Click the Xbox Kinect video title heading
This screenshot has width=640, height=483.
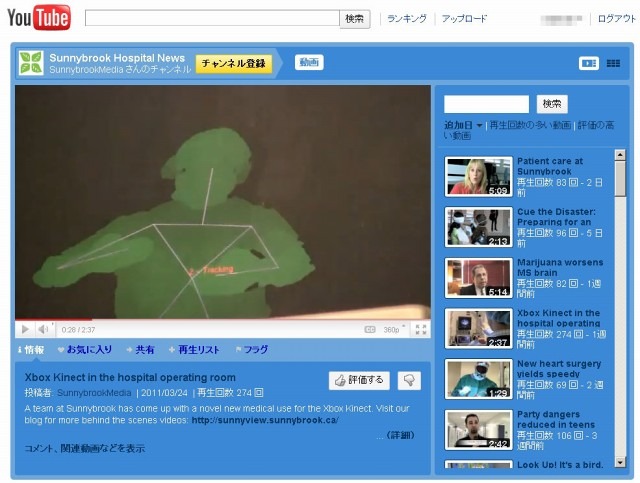click(130, 377)
